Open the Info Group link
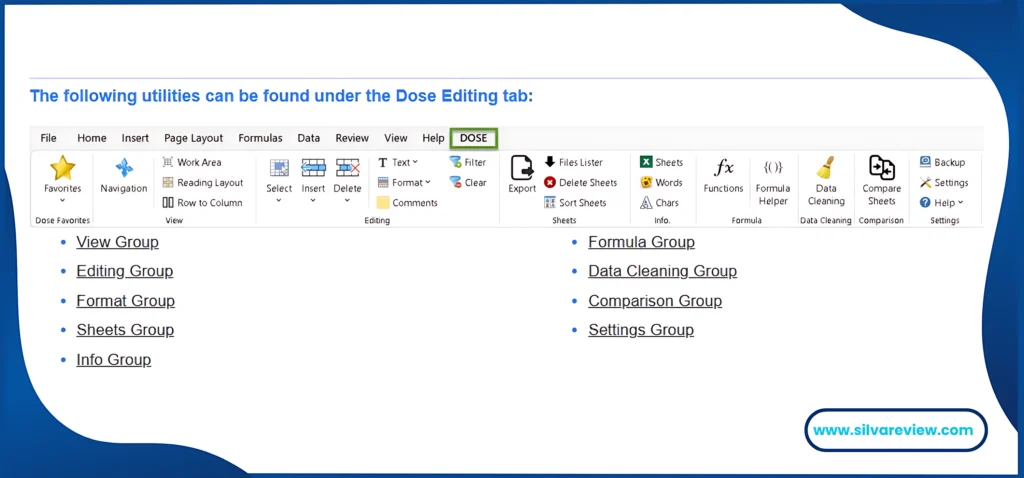 click(114, 360)
